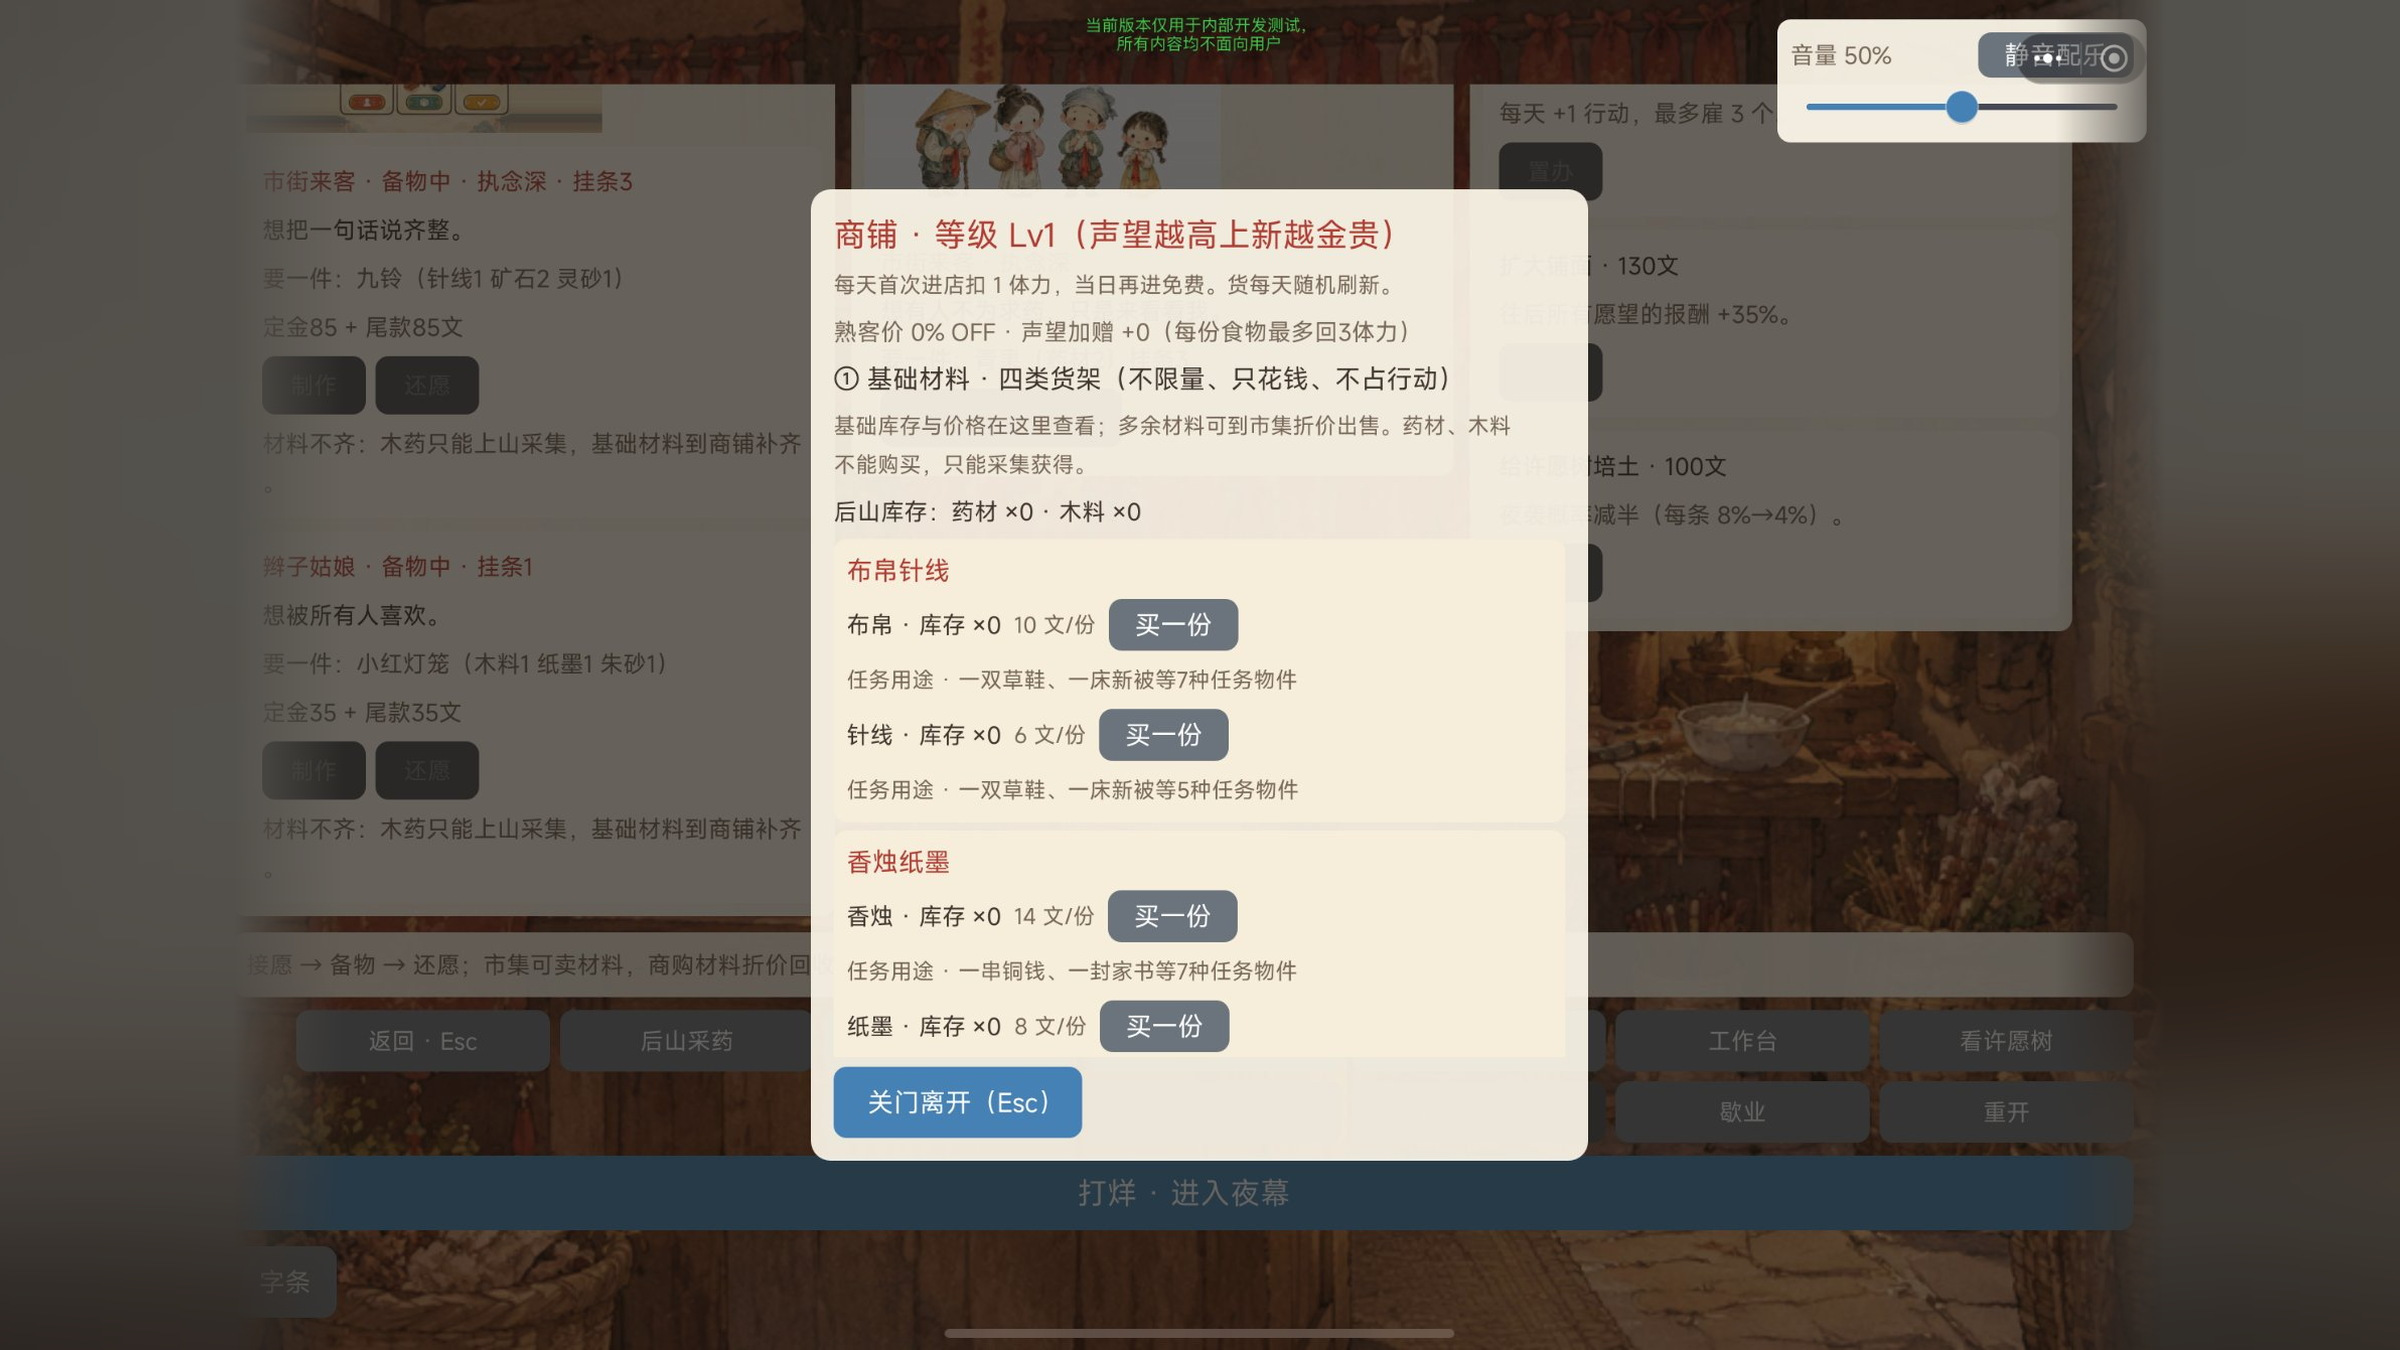Click the 给许愿树培土 · 100文 upgrade title
The height and width of the screenshot is (1350, 2400).
pos(1613,466)
